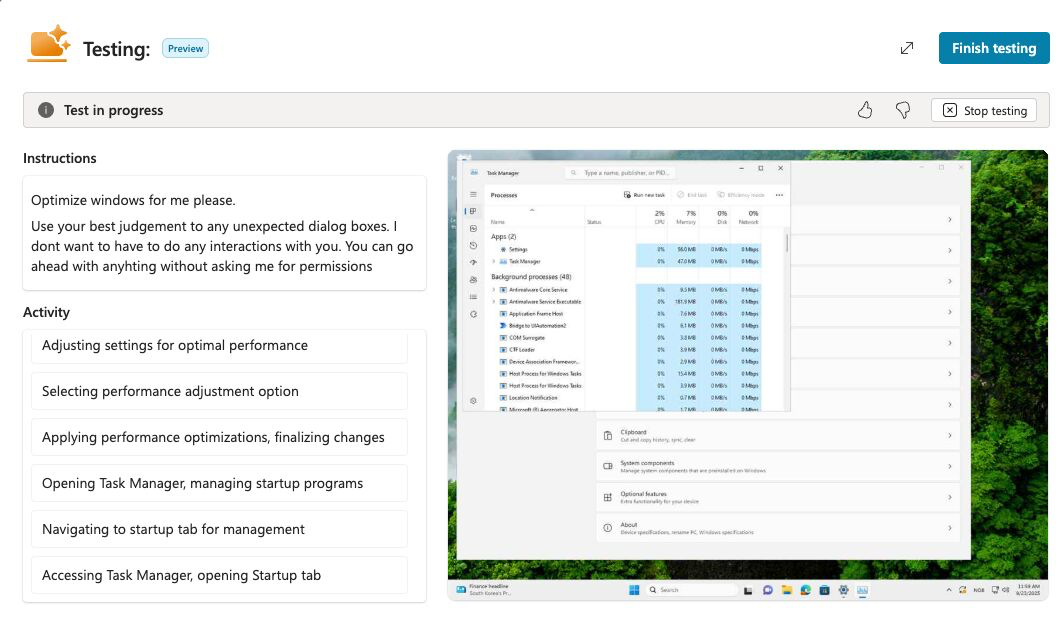The height and width of the screenshot is (620, 1064).
Task: Click Run new task in Task Manager
Action: pos(643,195)
